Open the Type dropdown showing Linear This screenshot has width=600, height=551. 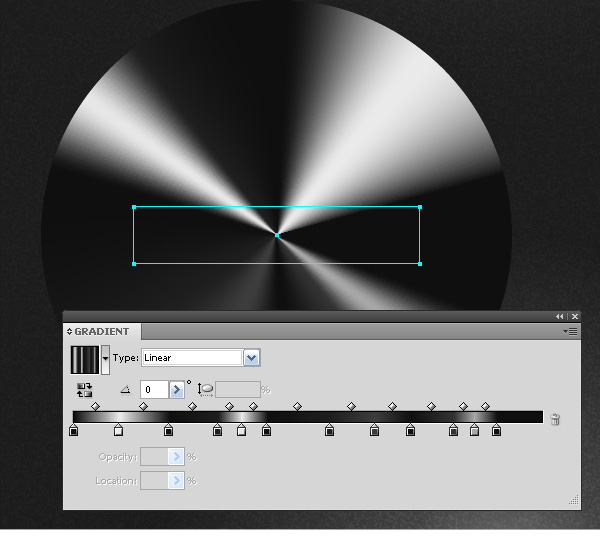[x=201, y=358]
